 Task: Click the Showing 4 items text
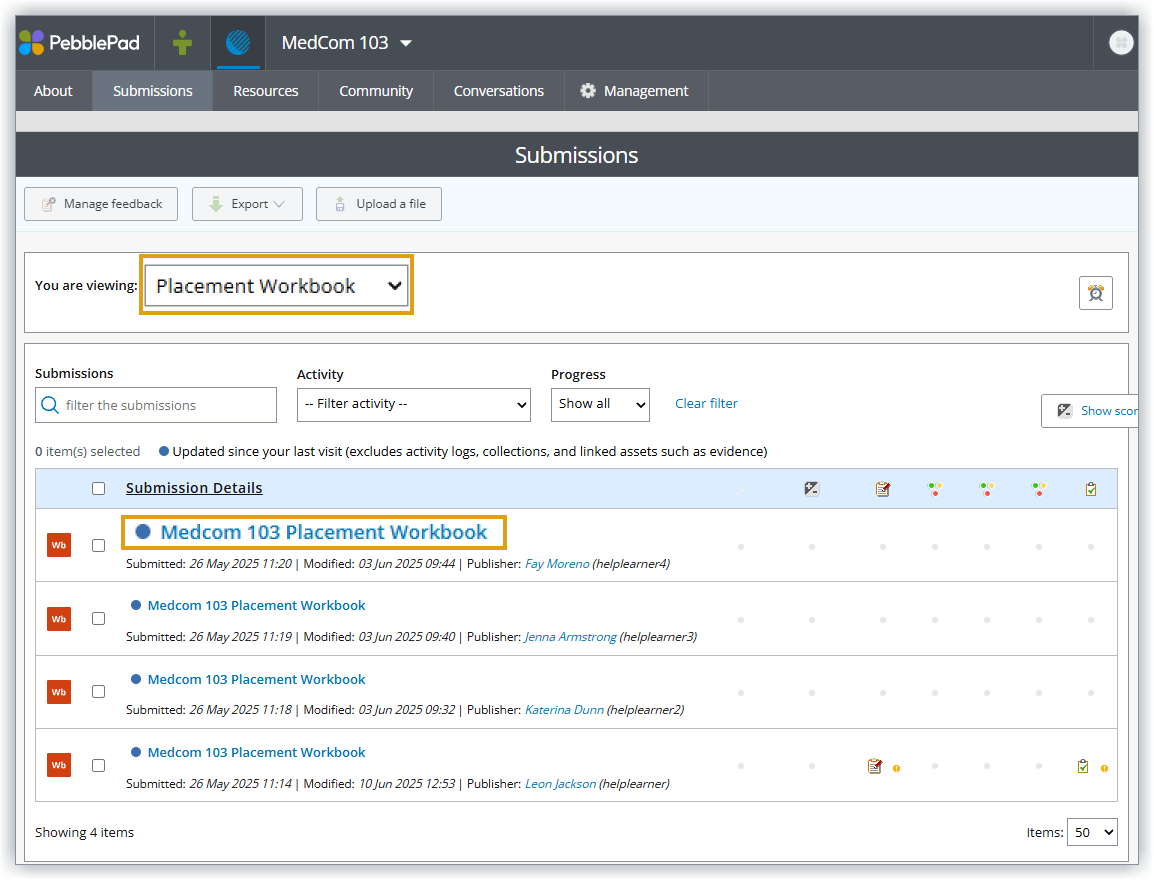pos(85,832)
